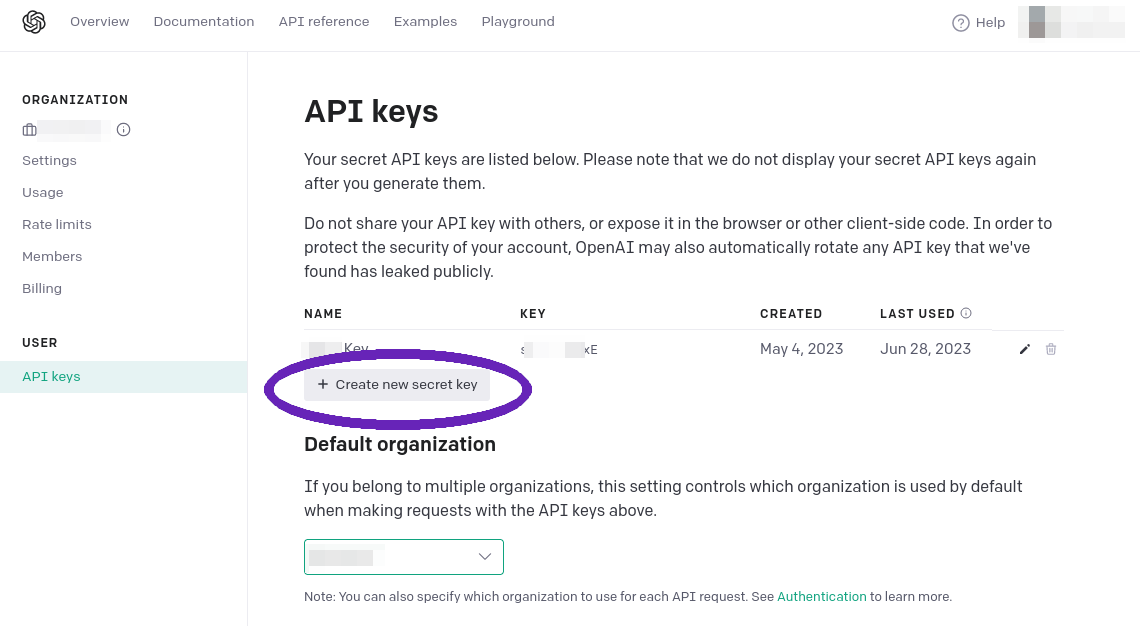This screenshot has width=1140, height=626.
Task: Click the info icon beside the organization name
Action: tap(122, 129)
